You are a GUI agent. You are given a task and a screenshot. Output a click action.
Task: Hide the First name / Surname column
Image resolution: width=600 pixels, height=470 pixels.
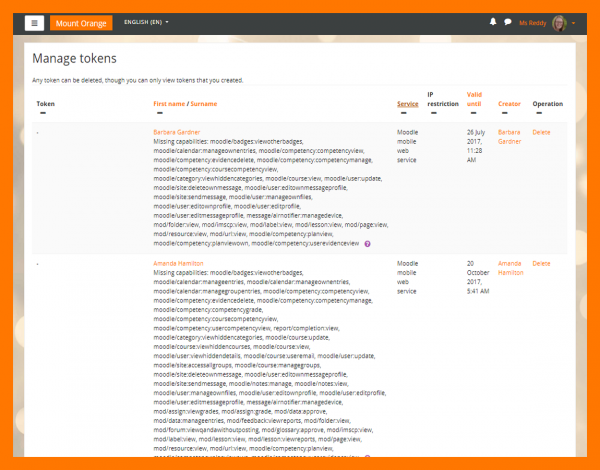point(158,113)
